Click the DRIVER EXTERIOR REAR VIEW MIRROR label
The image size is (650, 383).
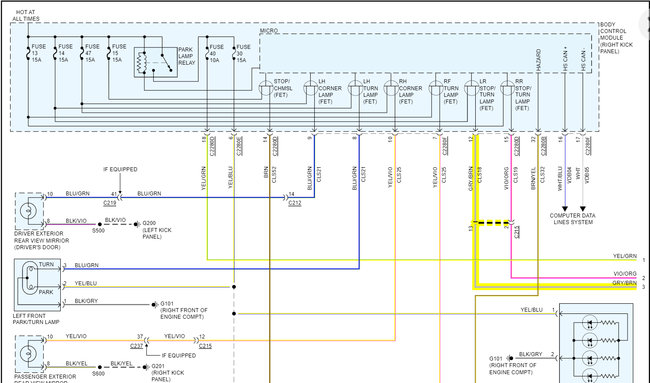coord(41,240)
